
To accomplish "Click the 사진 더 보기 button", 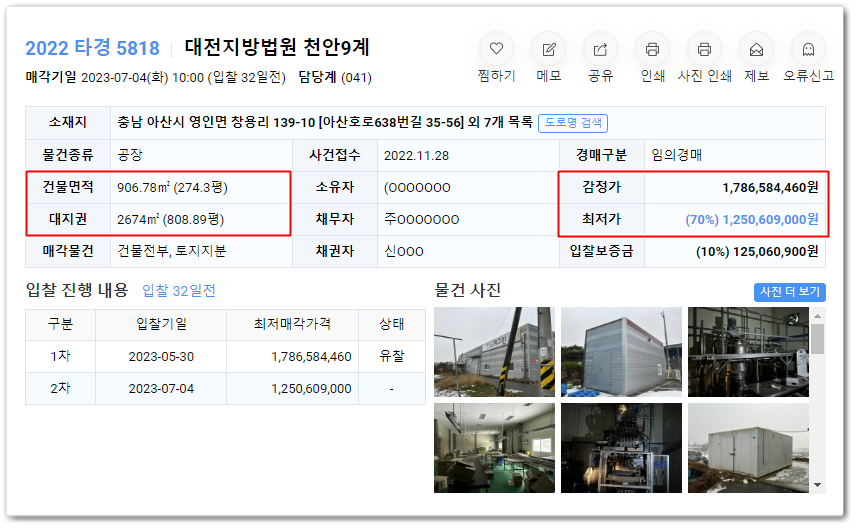I will (789, 292).
